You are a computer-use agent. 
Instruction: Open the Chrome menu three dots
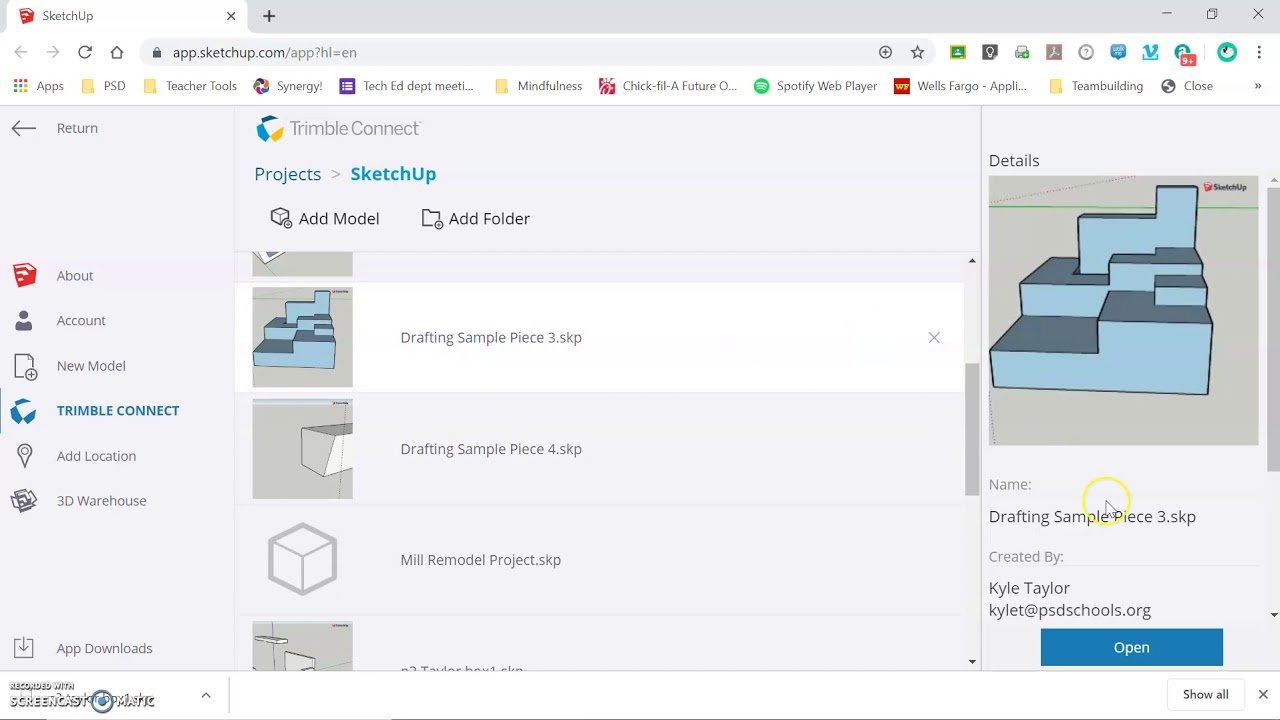[x=1258, y=52]
